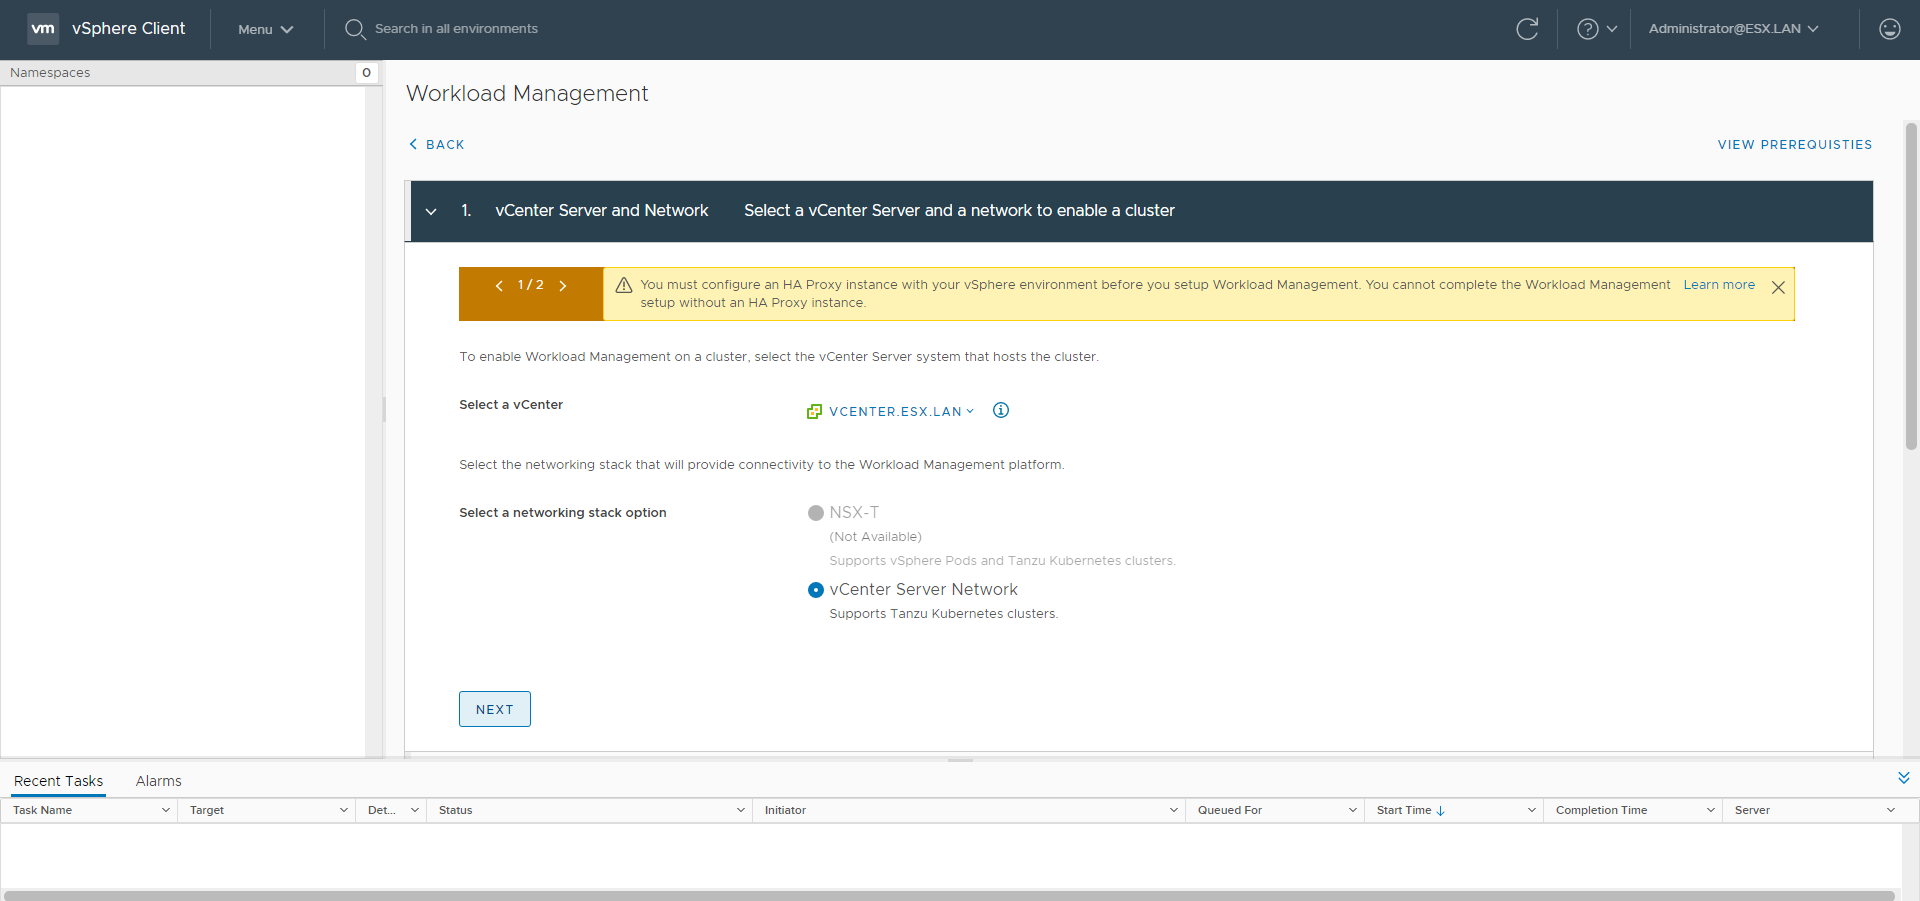1920x901 pixels.
Task: Switch to the Recent Tasks tab
Action: tap(58, 781)
